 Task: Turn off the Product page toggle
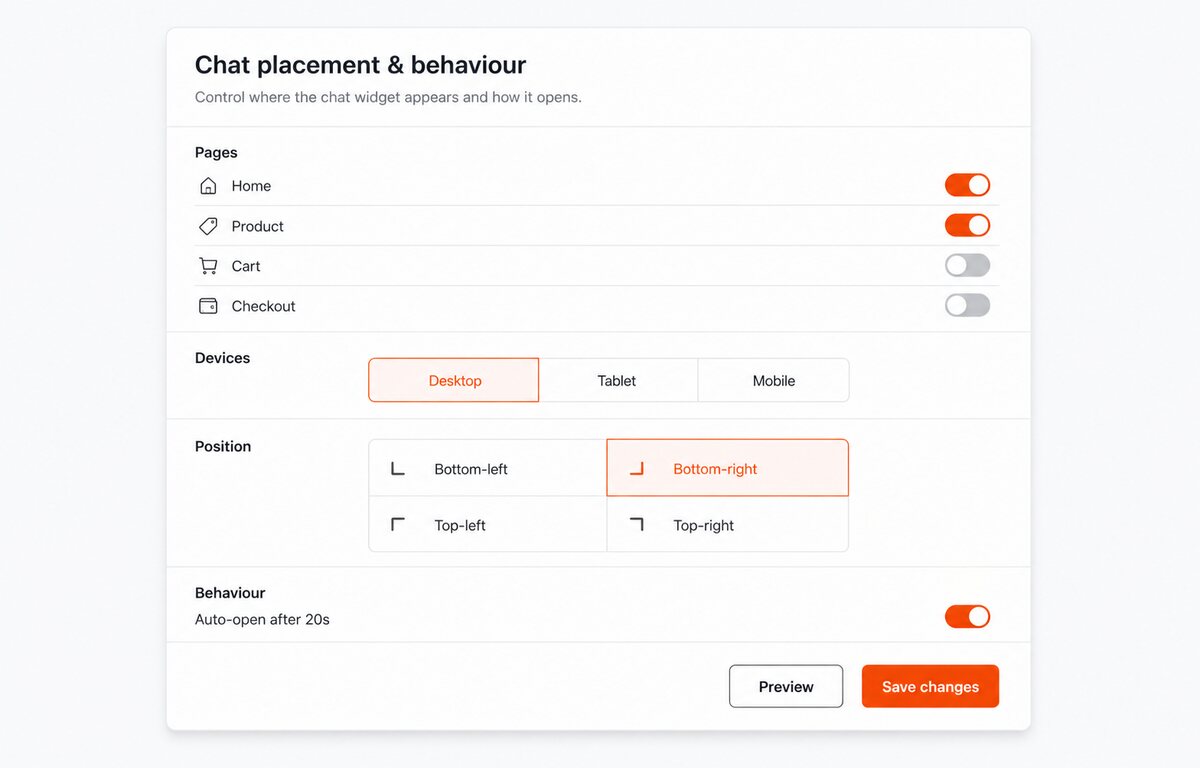point(967,225)
